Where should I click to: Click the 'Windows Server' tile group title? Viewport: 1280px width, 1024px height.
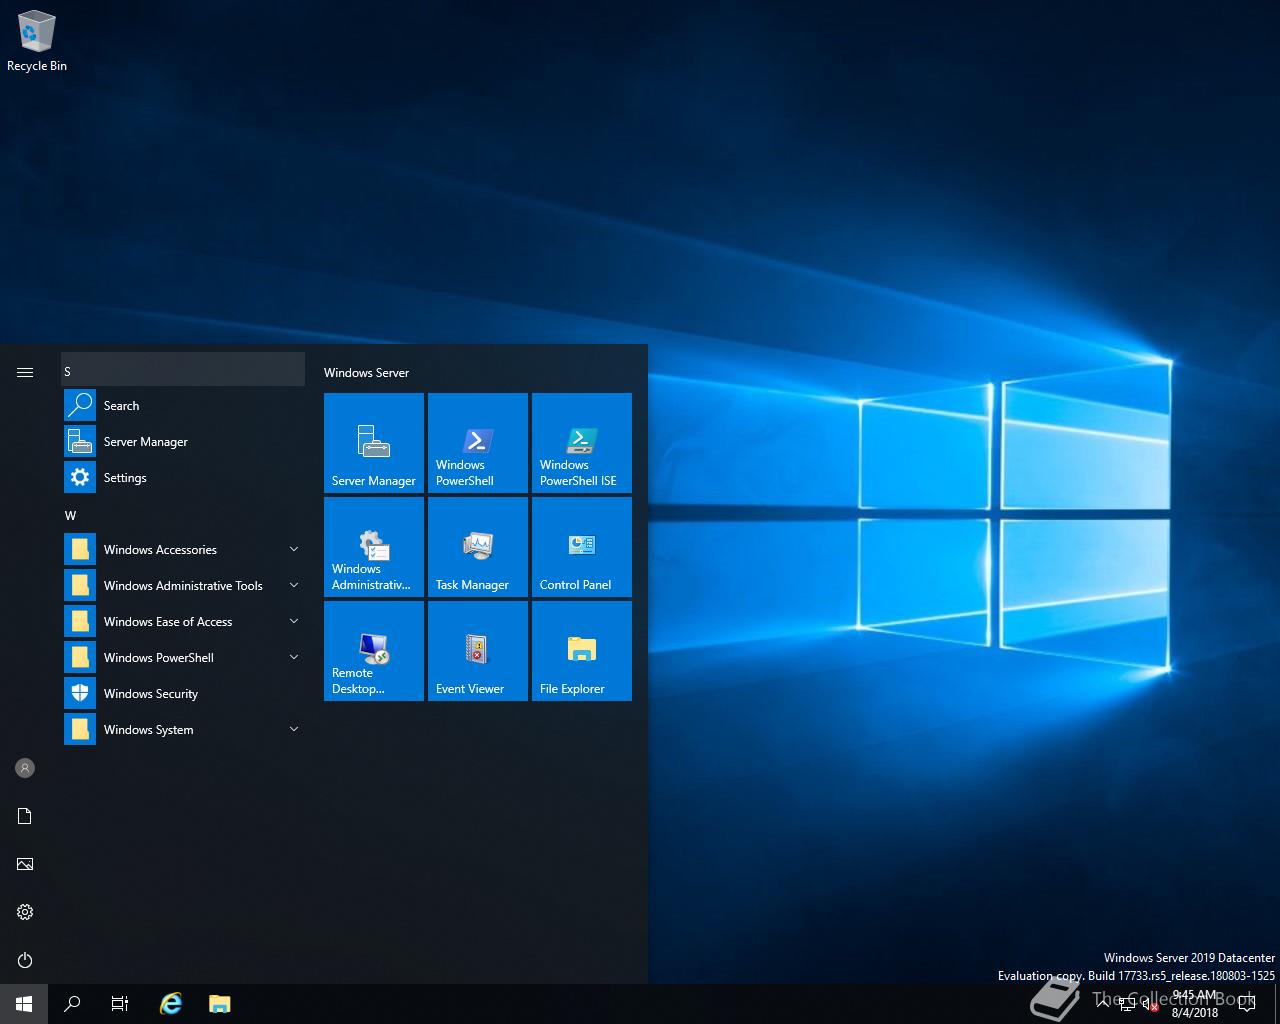pos(366,372)
